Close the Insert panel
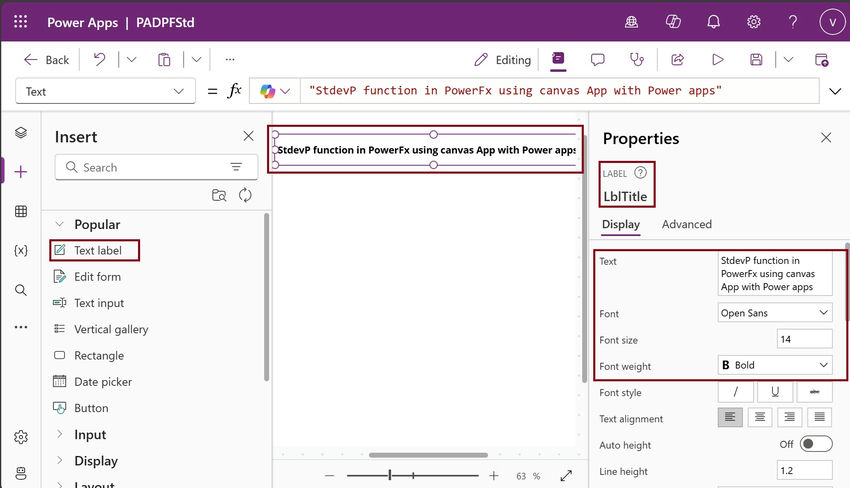This screenshot has width=850, height=488. (248, 136)
